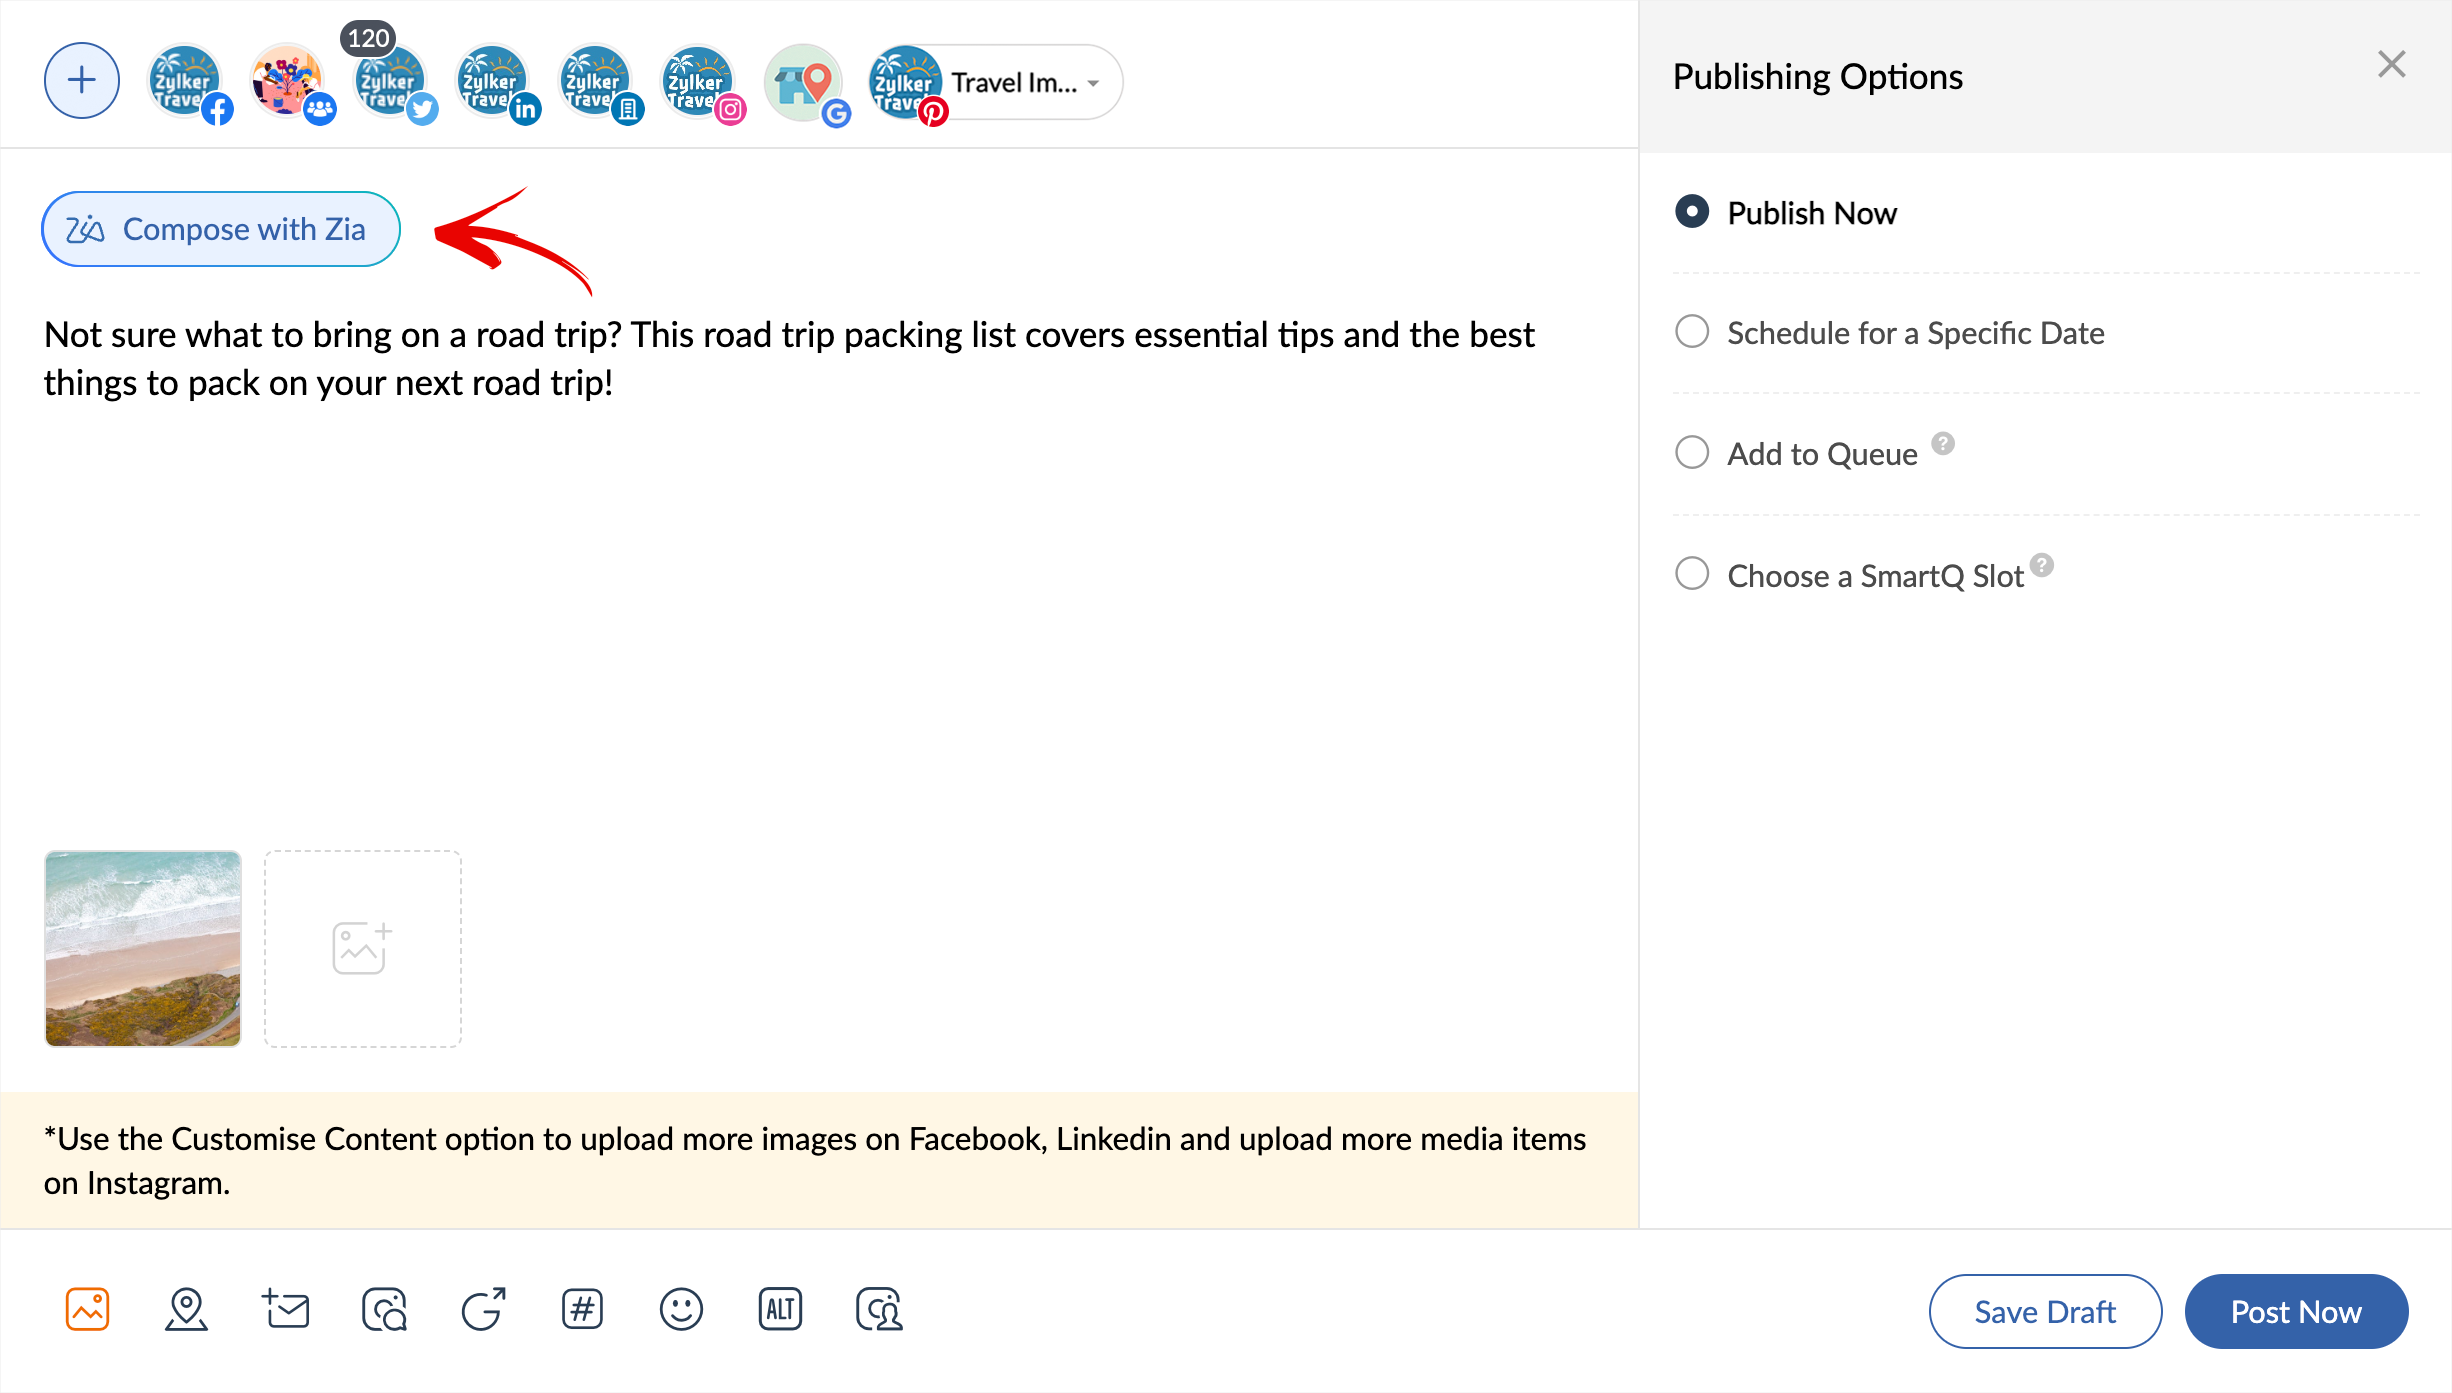
Task: Click the plus button to add channels
Action: point(82,81)
